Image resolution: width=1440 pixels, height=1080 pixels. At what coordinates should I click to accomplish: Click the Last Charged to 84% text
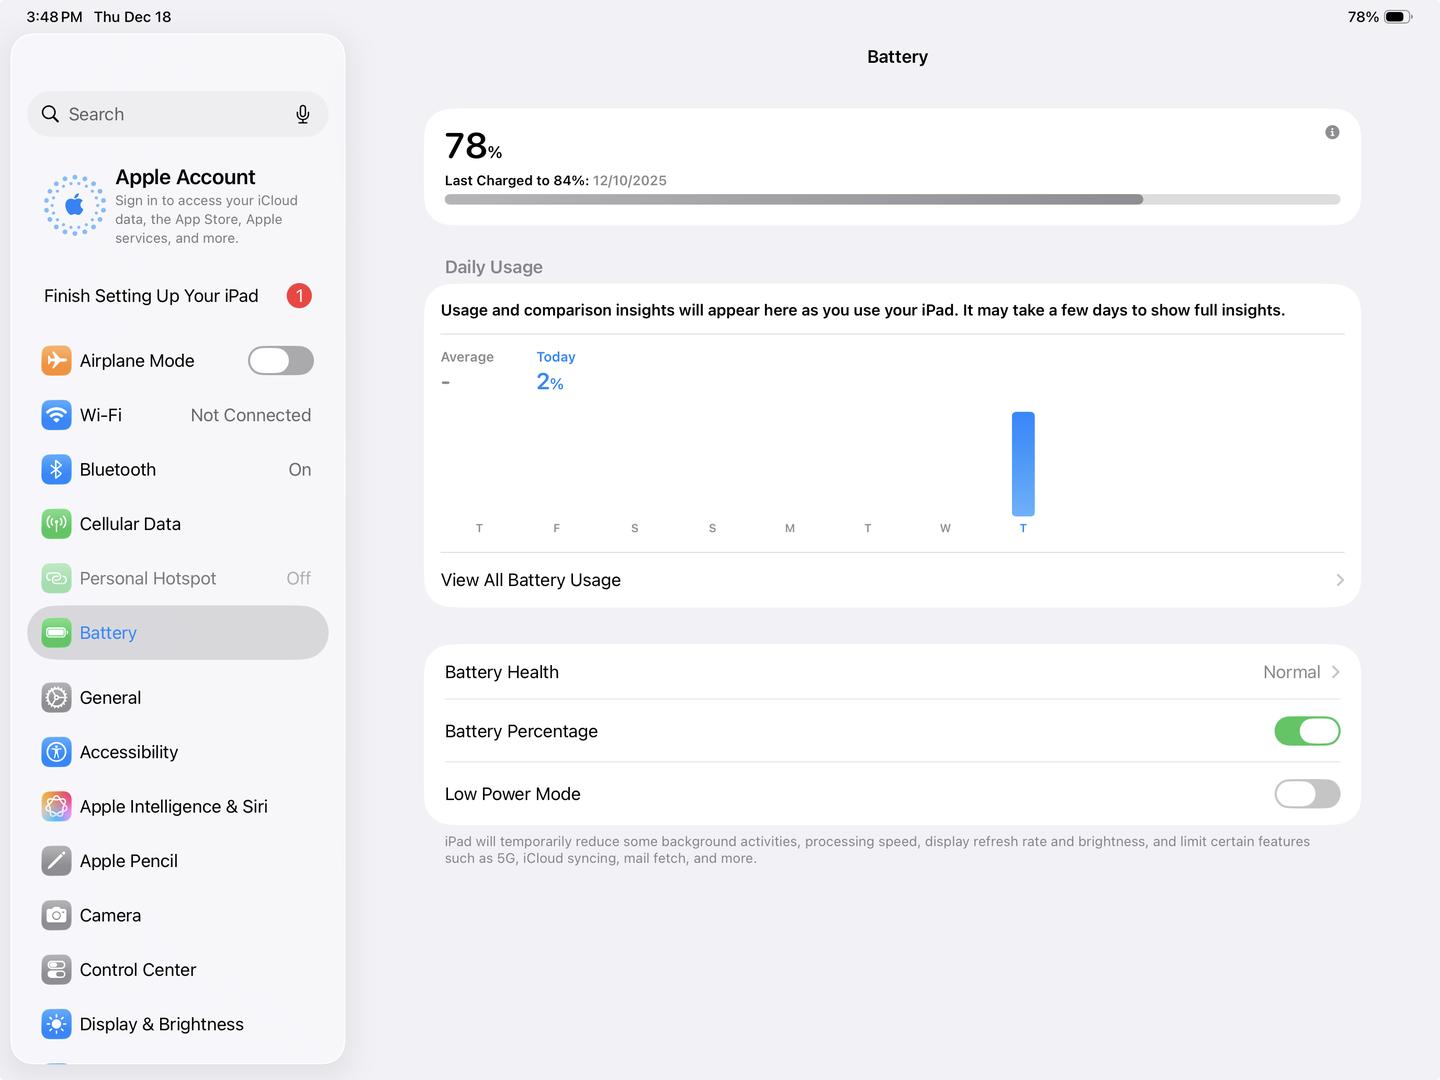click(x=516, y=181)
